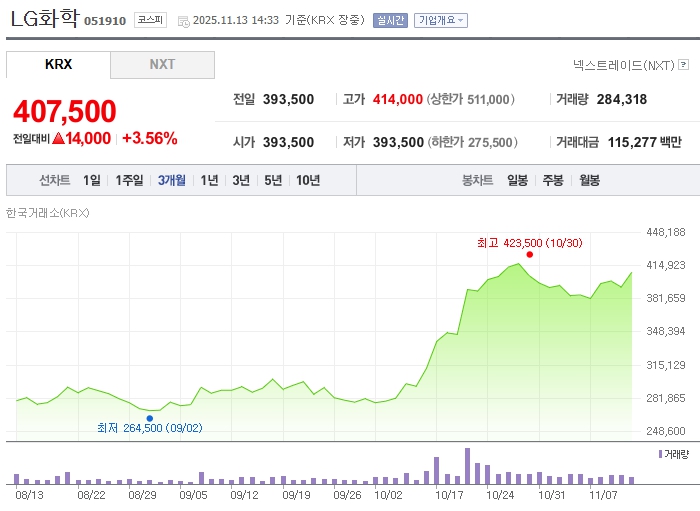Select the 1일 line chart period
The image size is (700, 511).
point(92,180)
